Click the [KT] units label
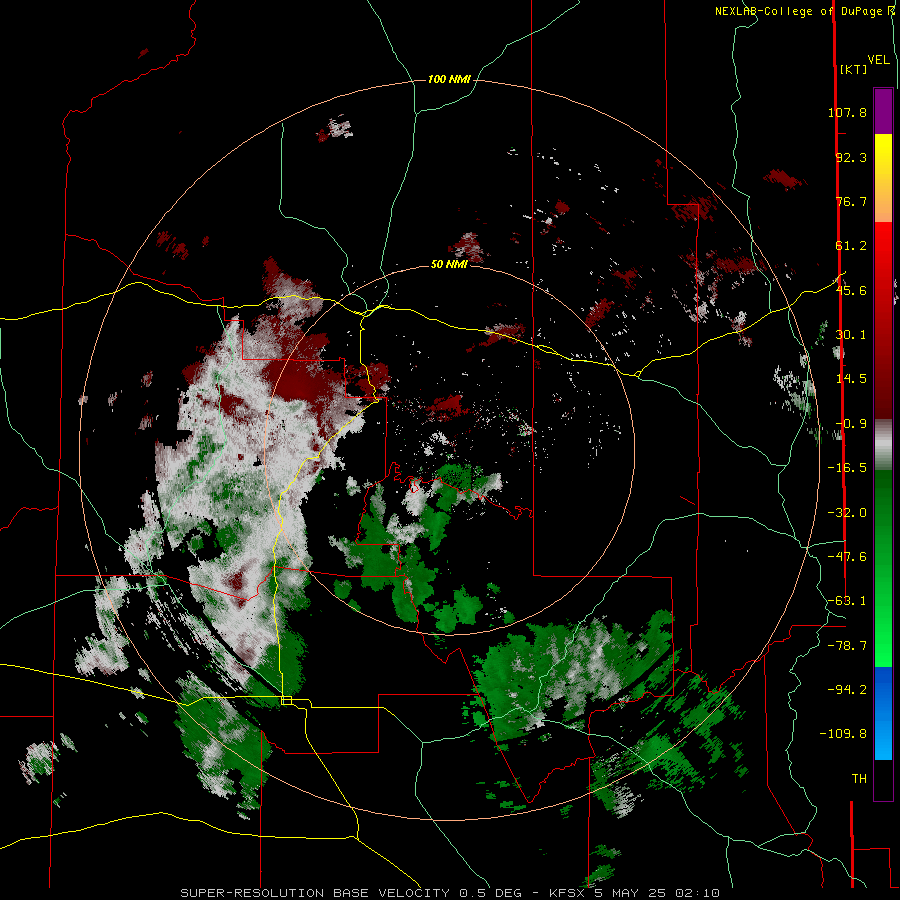The height and width of the screenshot is (900, 900). 854,69
